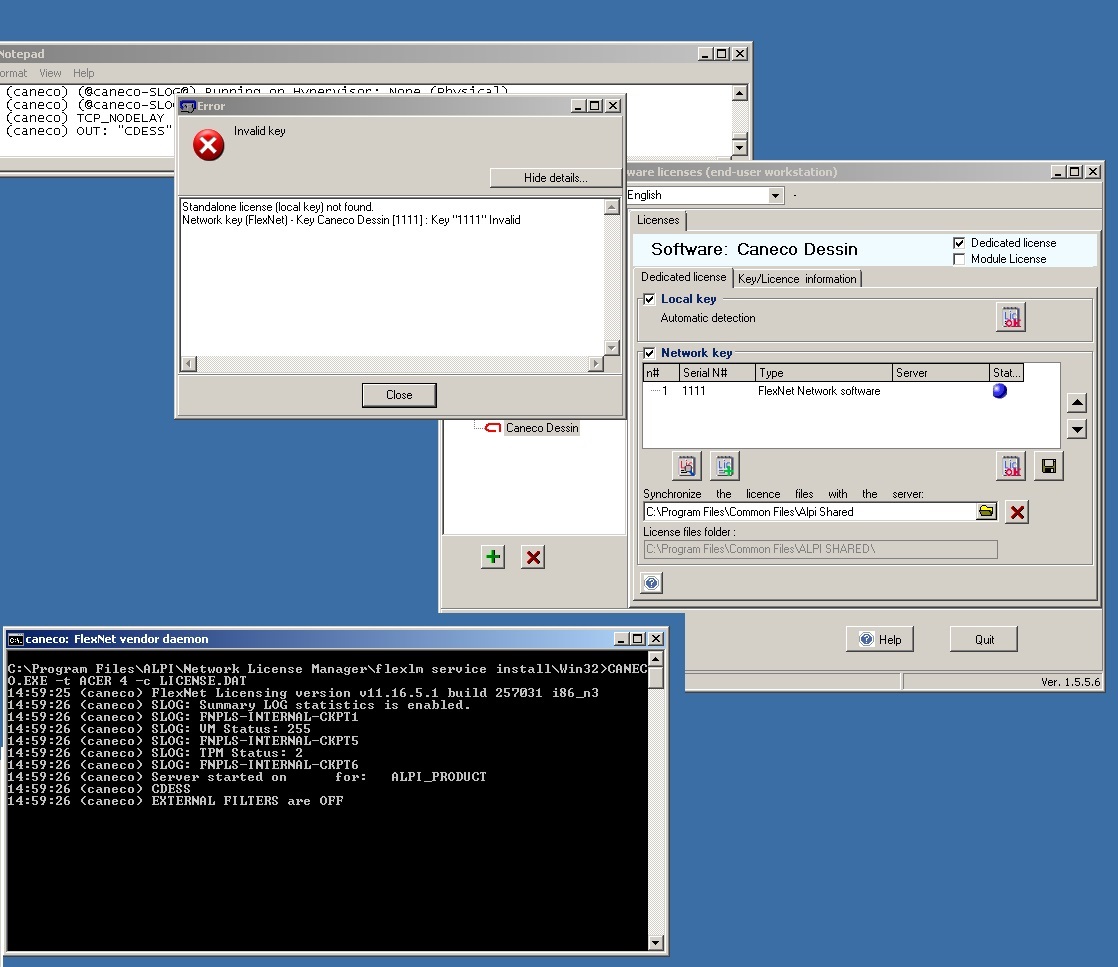Select the Dedicated license tab

pos(683,277)
